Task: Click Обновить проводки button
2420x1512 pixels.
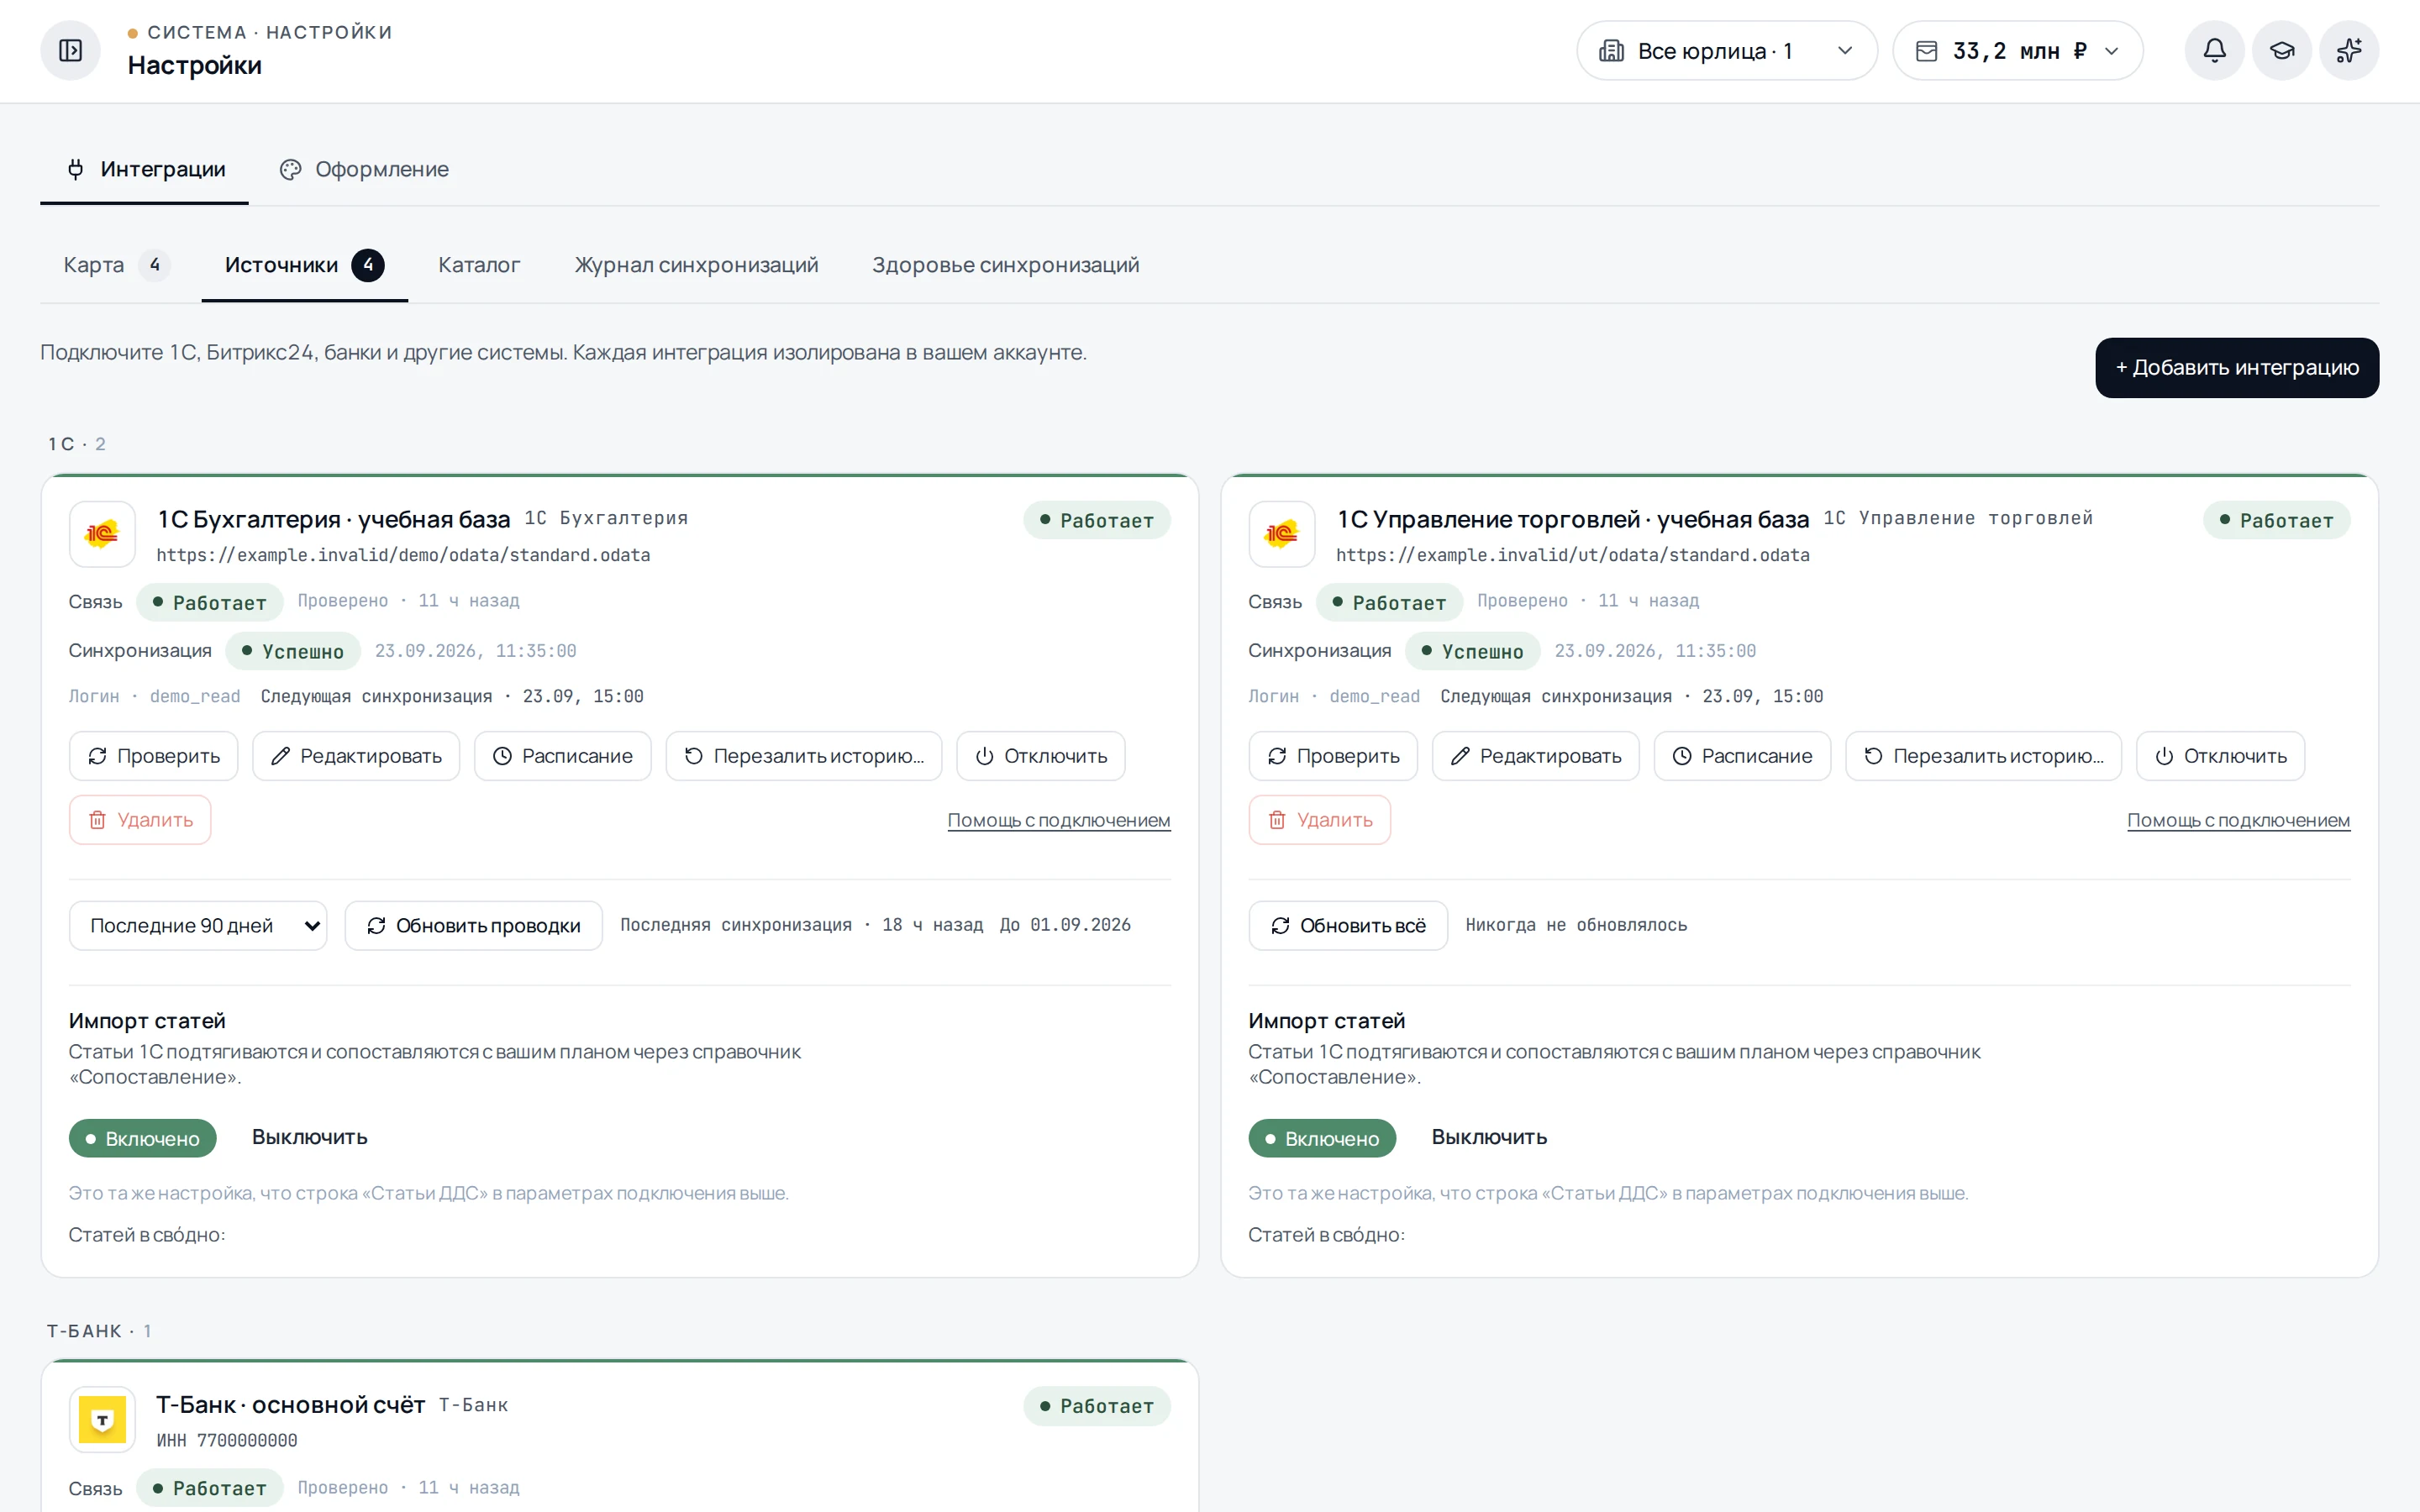Action: [474, 926]
